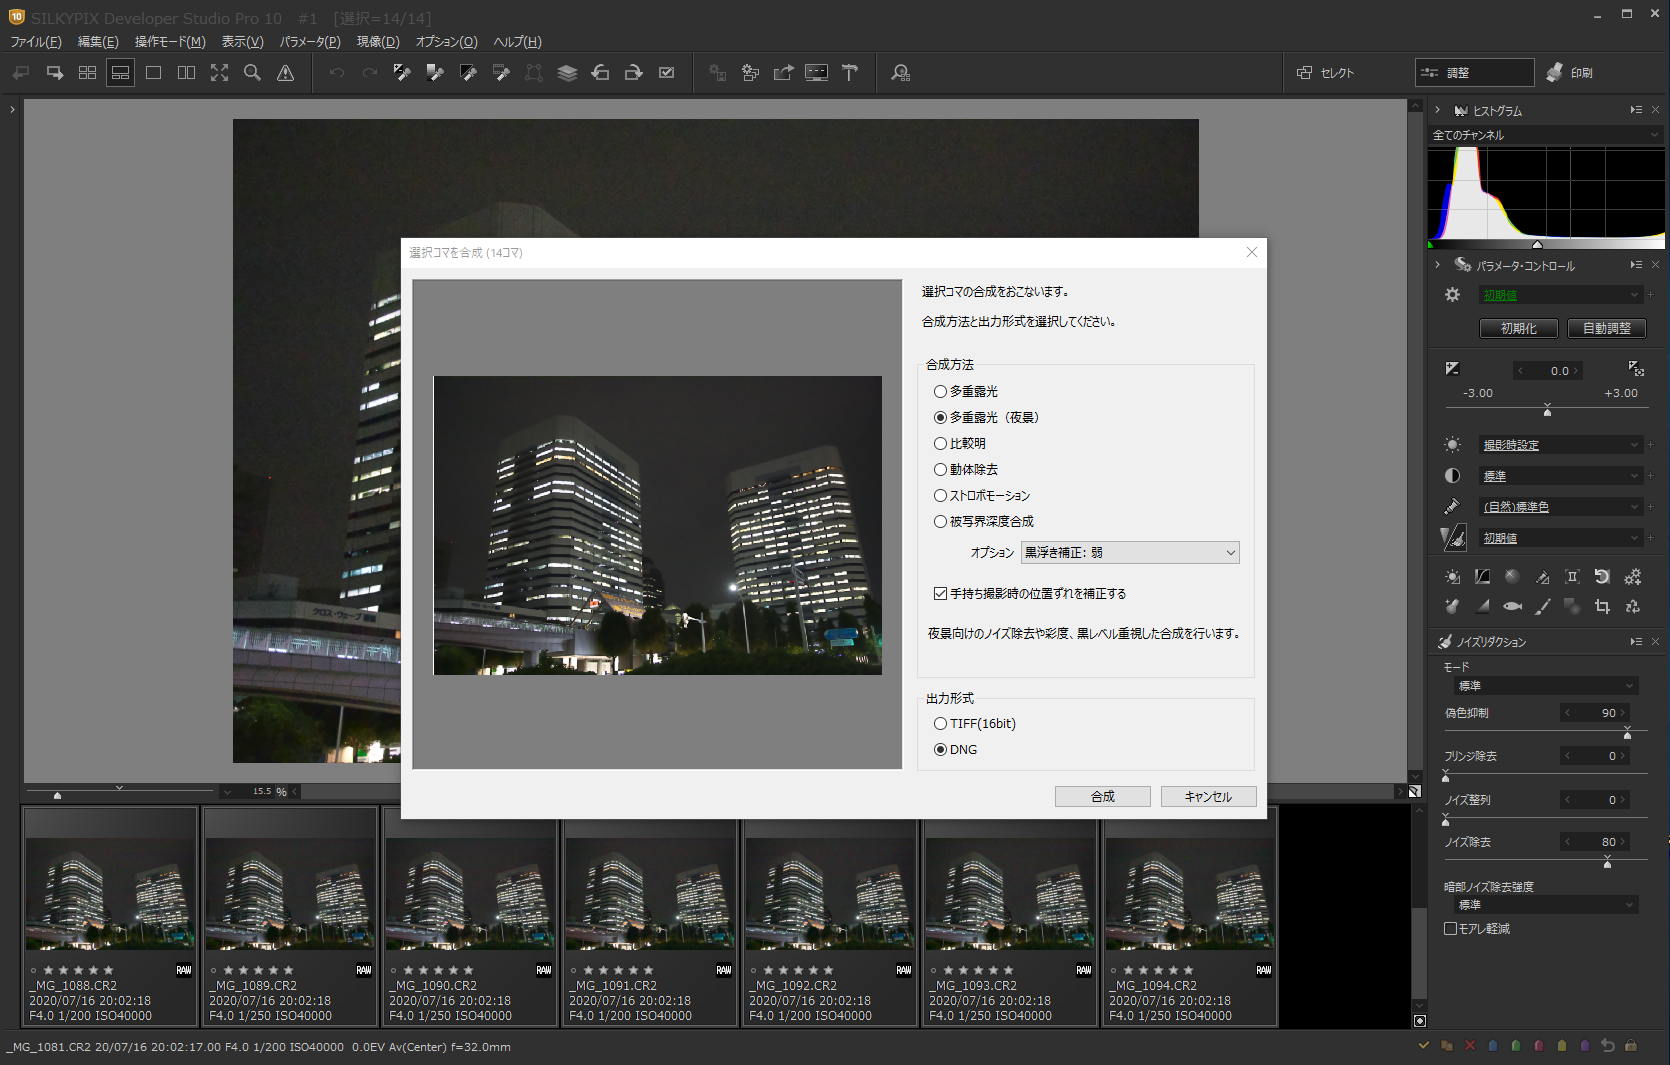Open the tone curve tool icon
The image size is (1670, 1065).
[1482, 577]
